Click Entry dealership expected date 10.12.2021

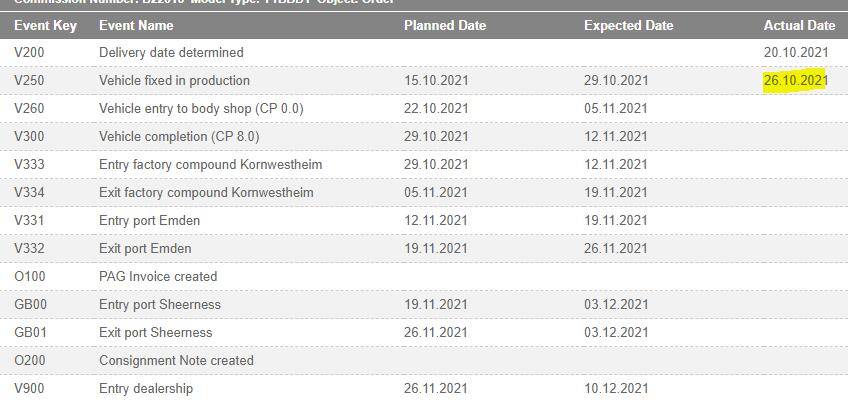[x=616, y=388]
